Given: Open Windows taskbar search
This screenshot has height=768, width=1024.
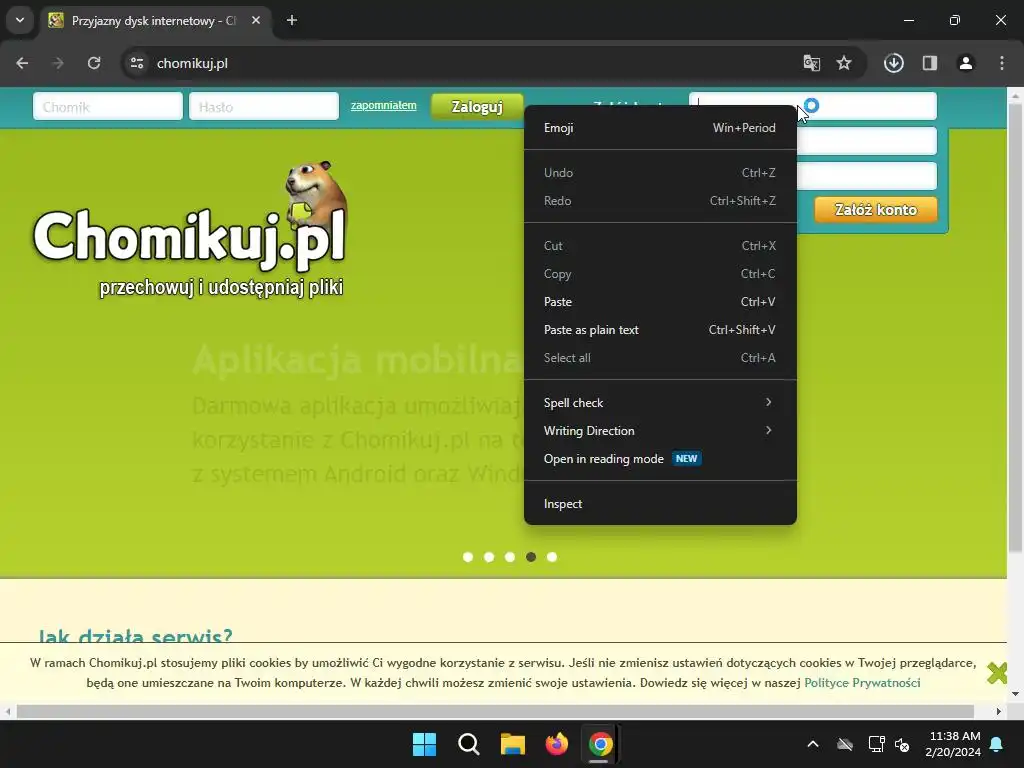Looking at the screenshot, I should [x=469, y=744].
